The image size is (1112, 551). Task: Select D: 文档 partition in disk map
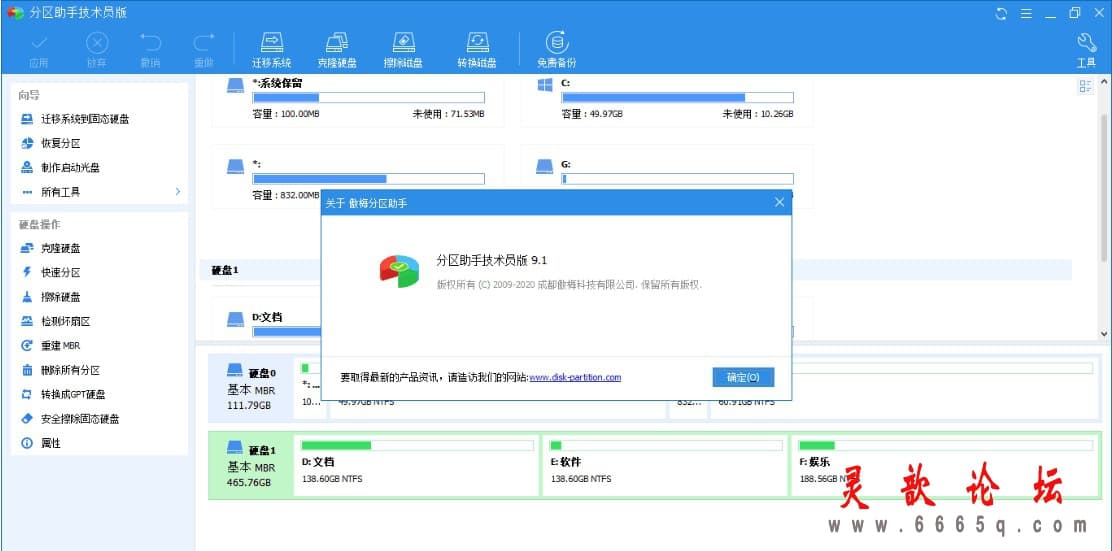point(417,465)
